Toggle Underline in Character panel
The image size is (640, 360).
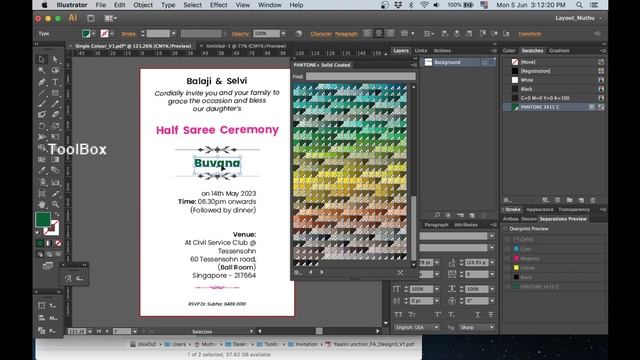pyautogui.click(x=478, y=314)
